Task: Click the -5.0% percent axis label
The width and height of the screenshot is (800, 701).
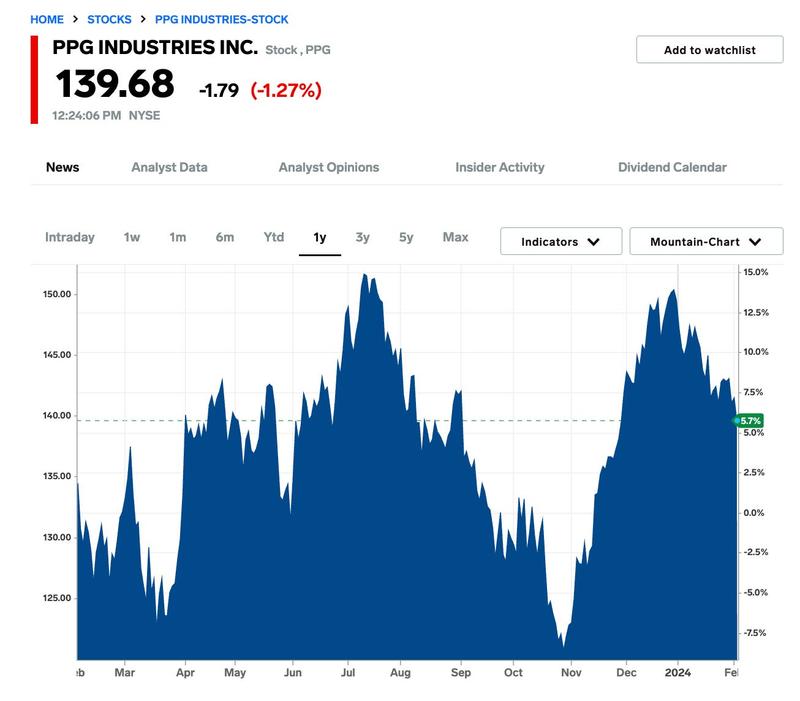Action: pos(755,592)
